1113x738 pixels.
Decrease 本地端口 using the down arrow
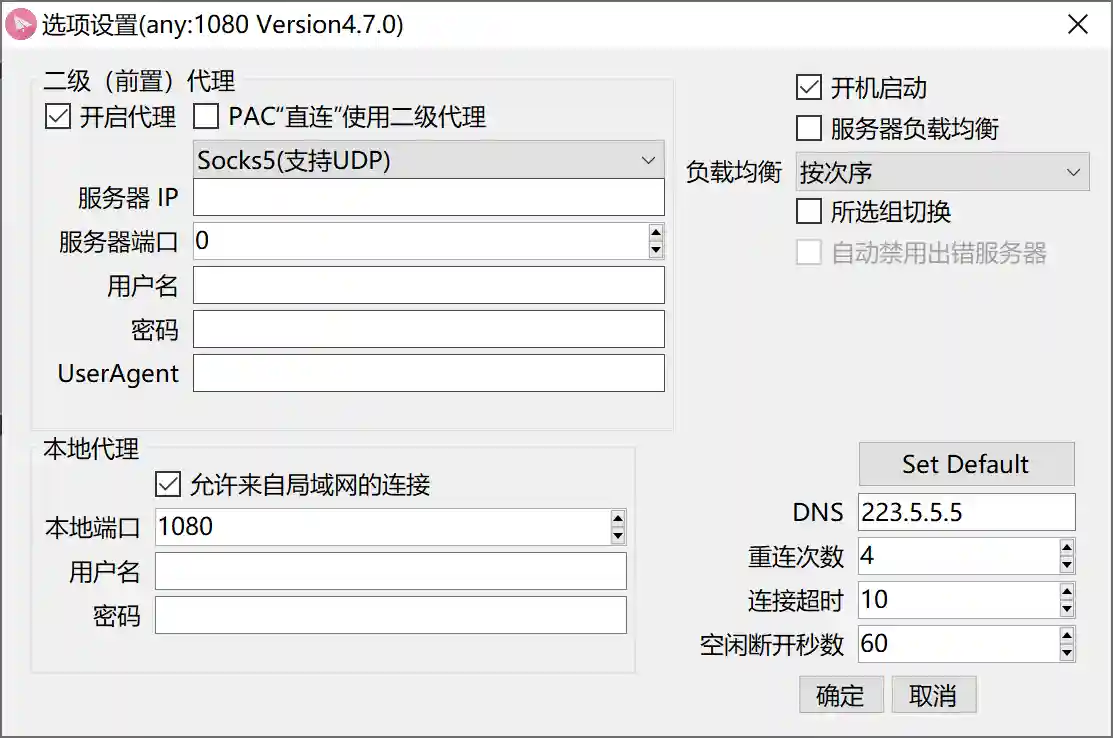pyautogui.click(x=618, y=536)
